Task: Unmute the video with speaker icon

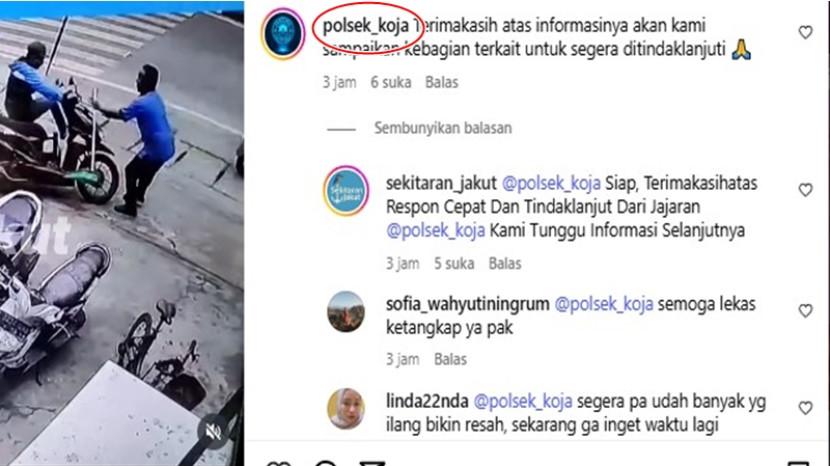Action: click(x=213, y=433)
